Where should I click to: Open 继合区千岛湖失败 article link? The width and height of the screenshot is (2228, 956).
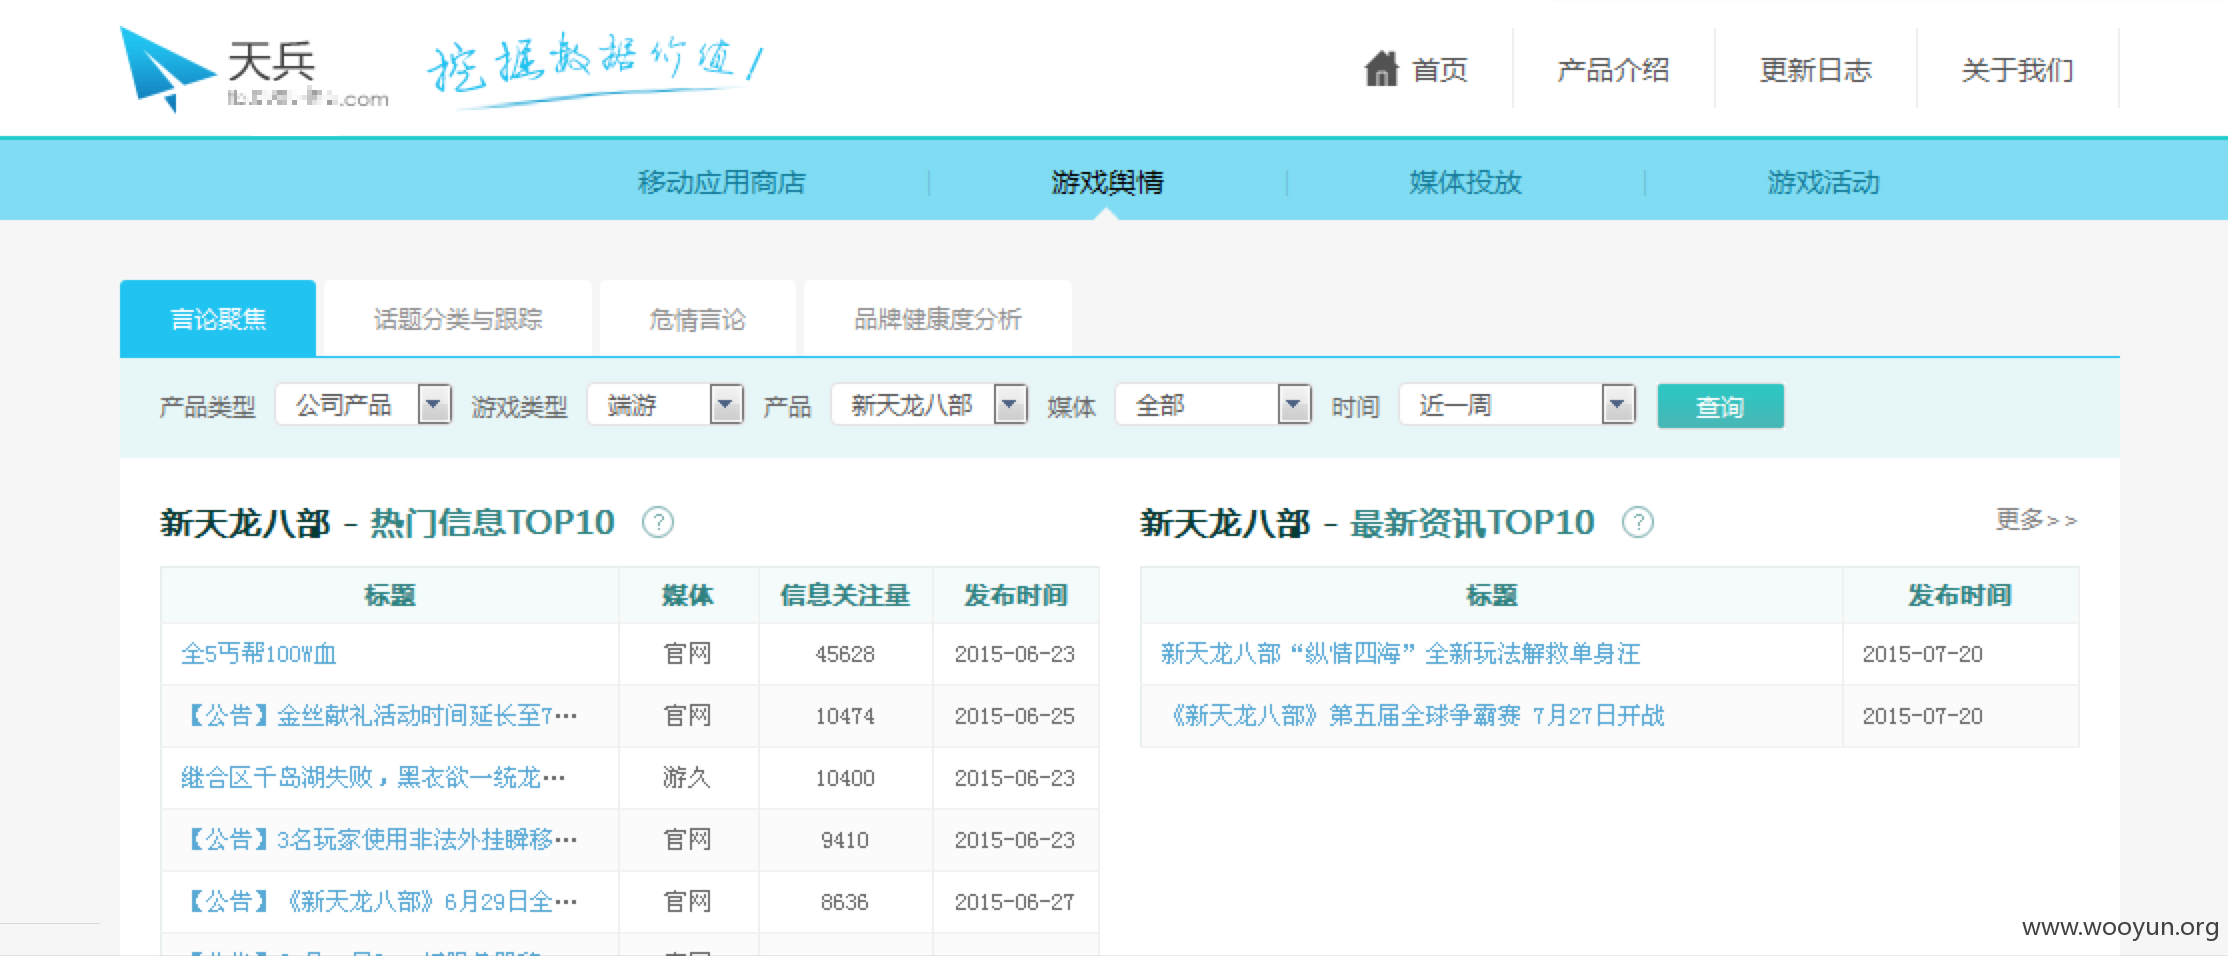[373, 778]
